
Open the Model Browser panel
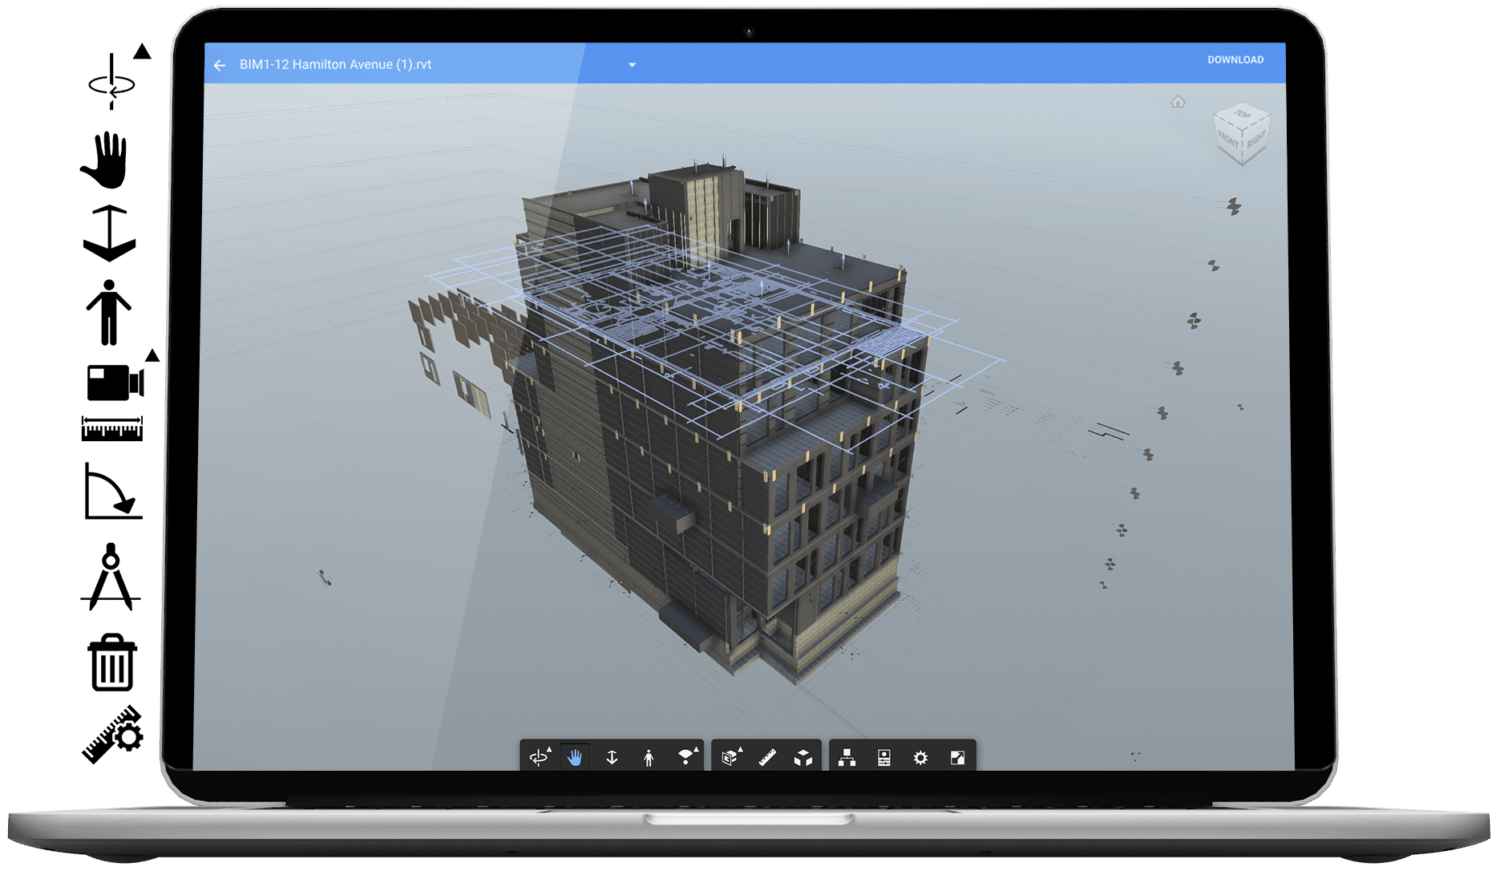[x=847, y=758]
